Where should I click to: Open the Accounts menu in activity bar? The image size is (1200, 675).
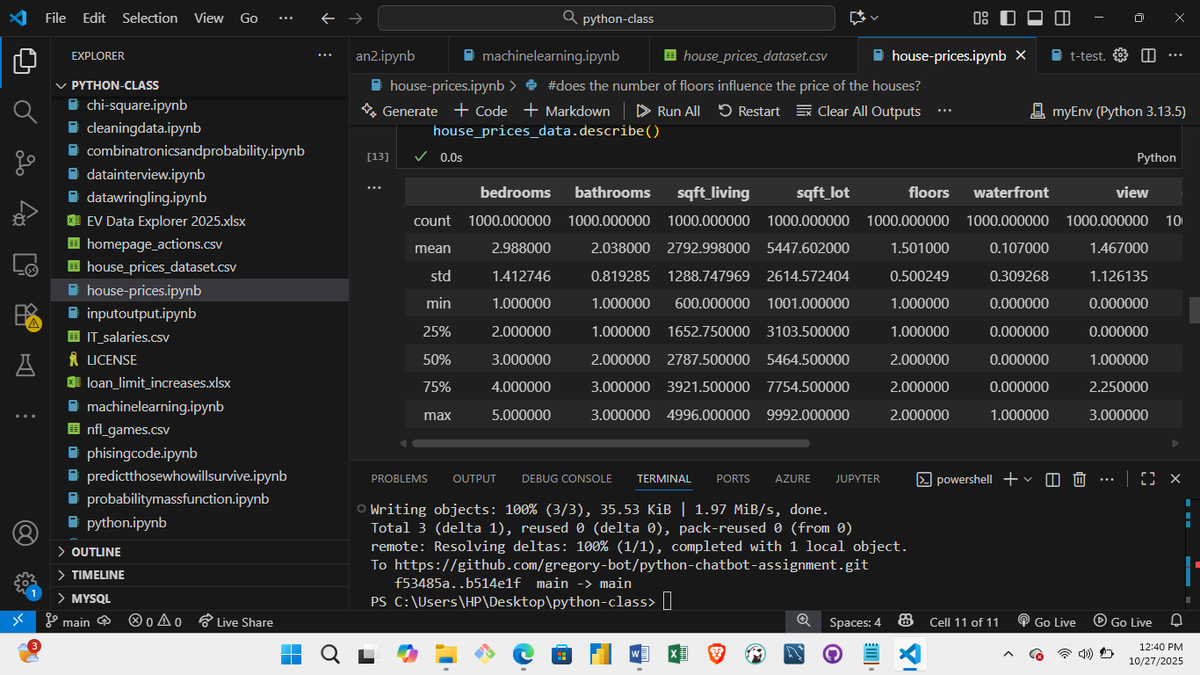pos(25,534)
